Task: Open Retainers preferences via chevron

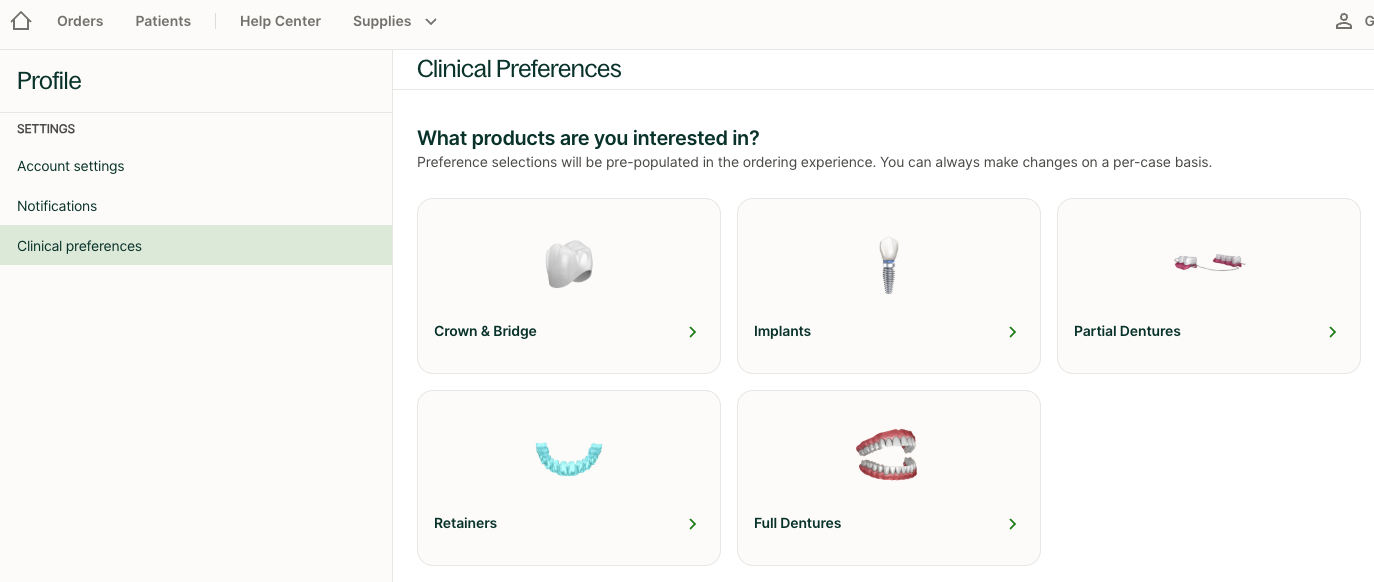Action: [x=692, y=524]
